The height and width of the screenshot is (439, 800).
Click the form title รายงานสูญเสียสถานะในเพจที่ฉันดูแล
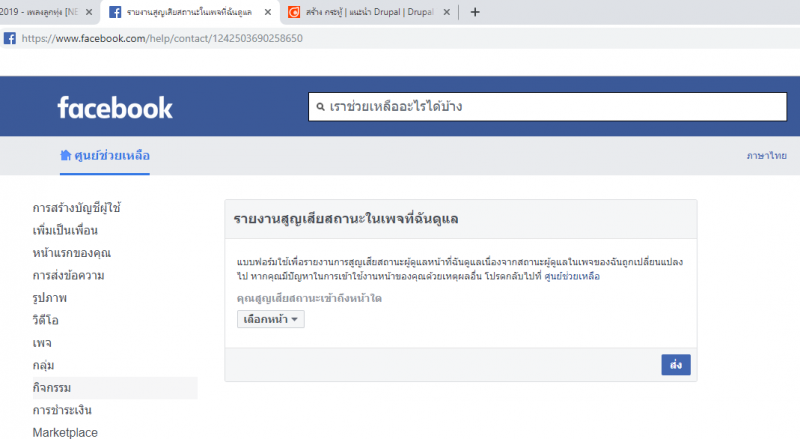coord(346,219)
